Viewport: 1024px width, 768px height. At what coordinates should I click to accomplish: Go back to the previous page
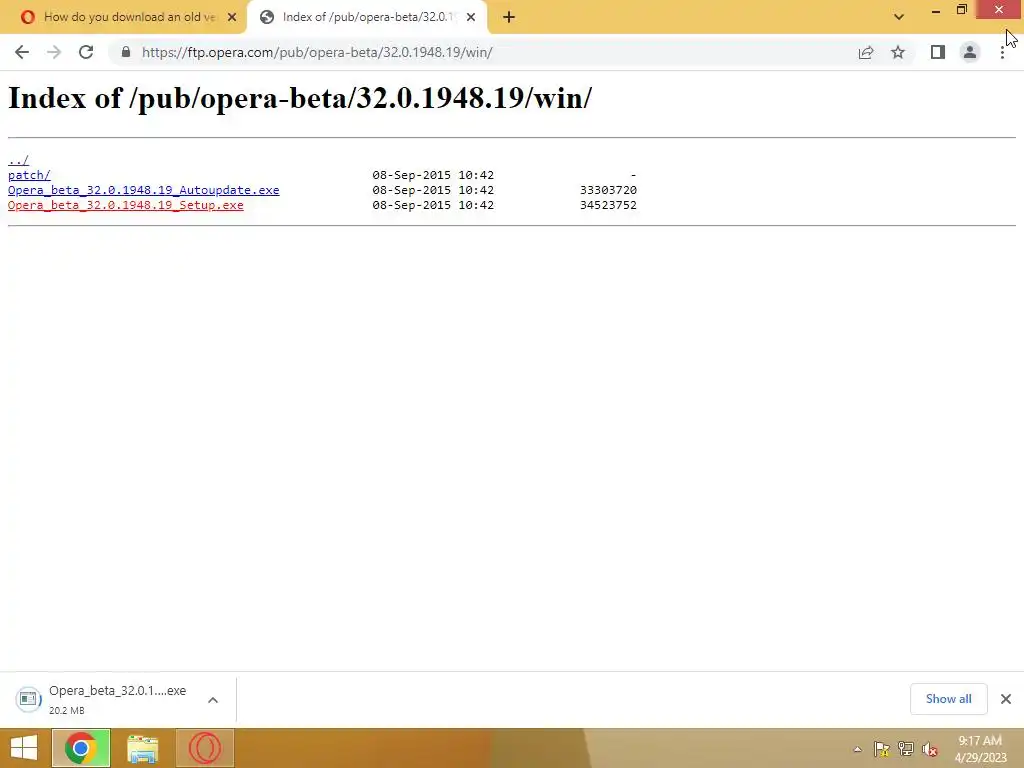pos(22,52)
